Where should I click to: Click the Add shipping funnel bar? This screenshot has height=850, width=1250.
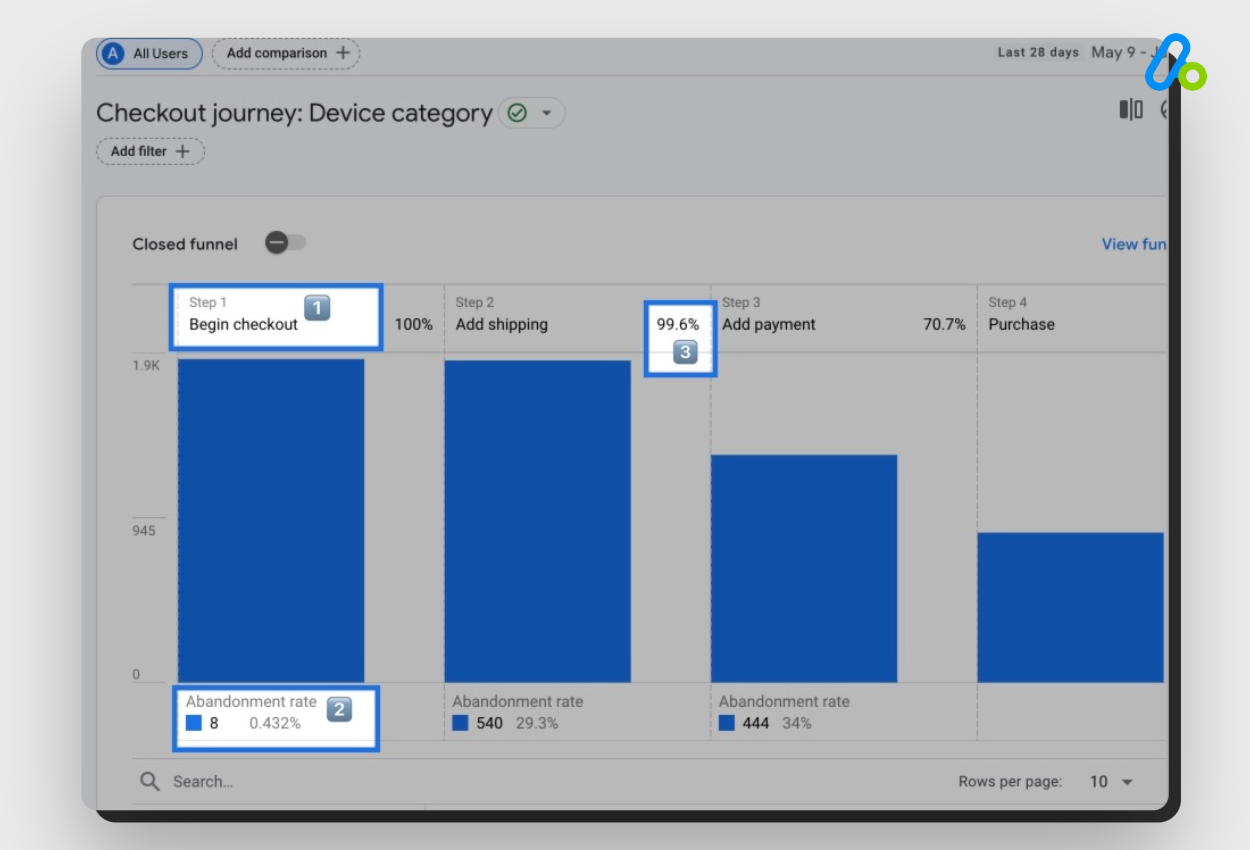pos(538,521)
